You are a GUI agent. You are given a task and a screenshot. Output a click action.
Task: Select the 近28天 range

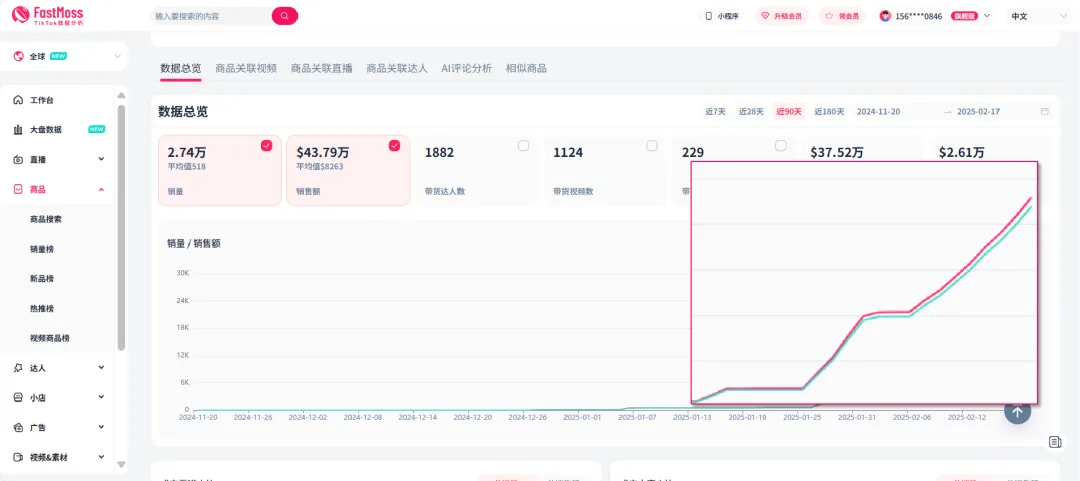(x=751, y=112)
